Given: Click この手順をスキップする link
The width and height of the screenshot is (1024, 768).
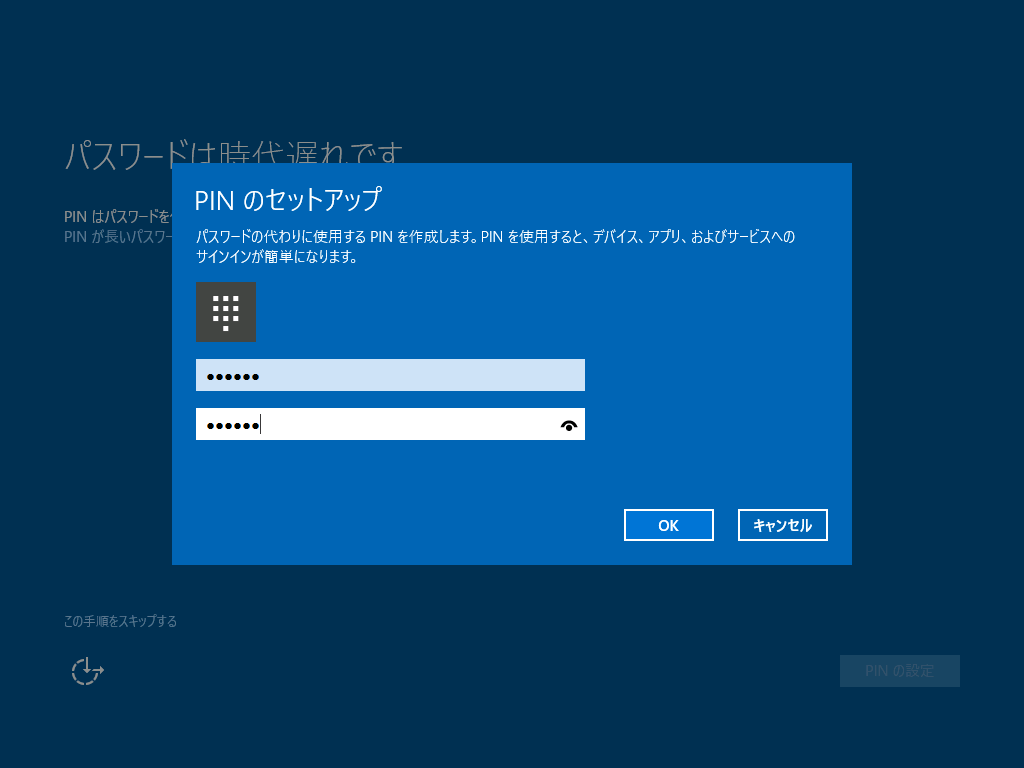Looking at the screenshot, I should coord(120,621).
